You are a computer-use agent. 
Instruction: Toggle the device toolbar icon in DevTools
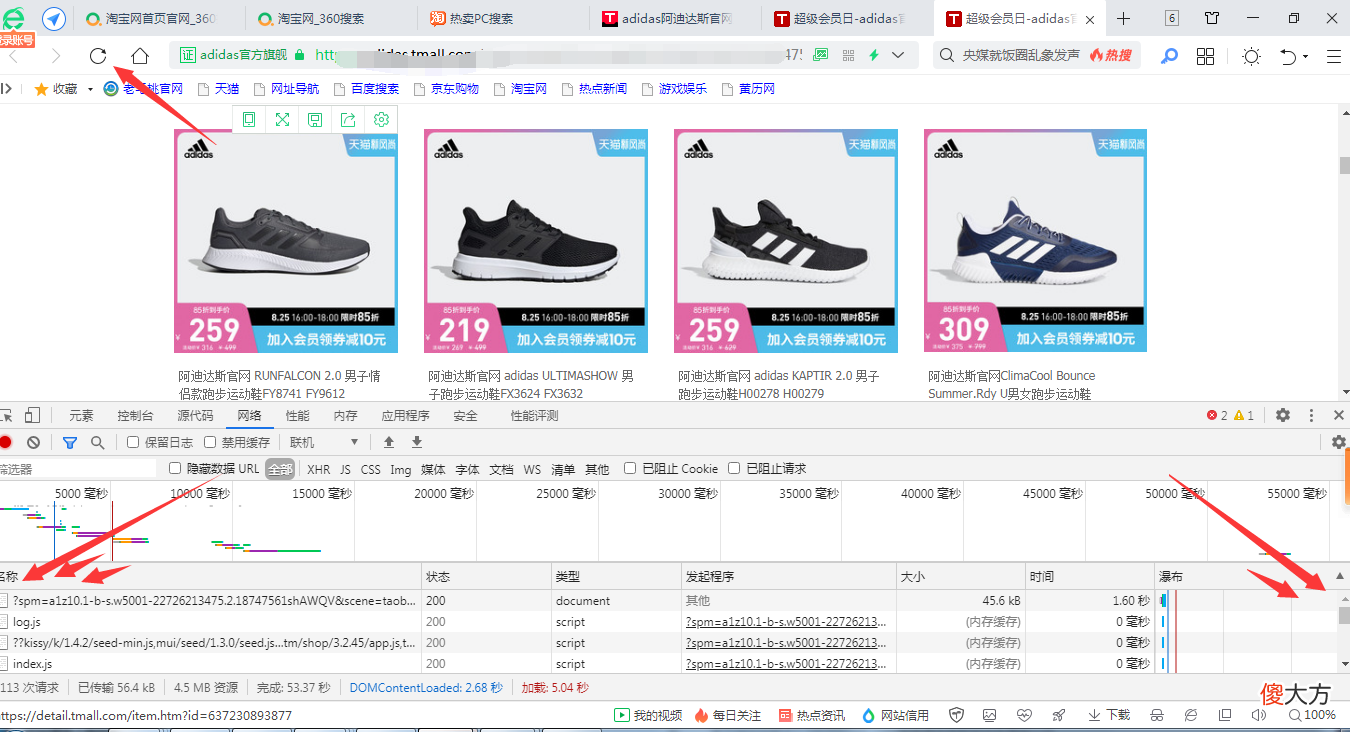click(x=32, y=415)
